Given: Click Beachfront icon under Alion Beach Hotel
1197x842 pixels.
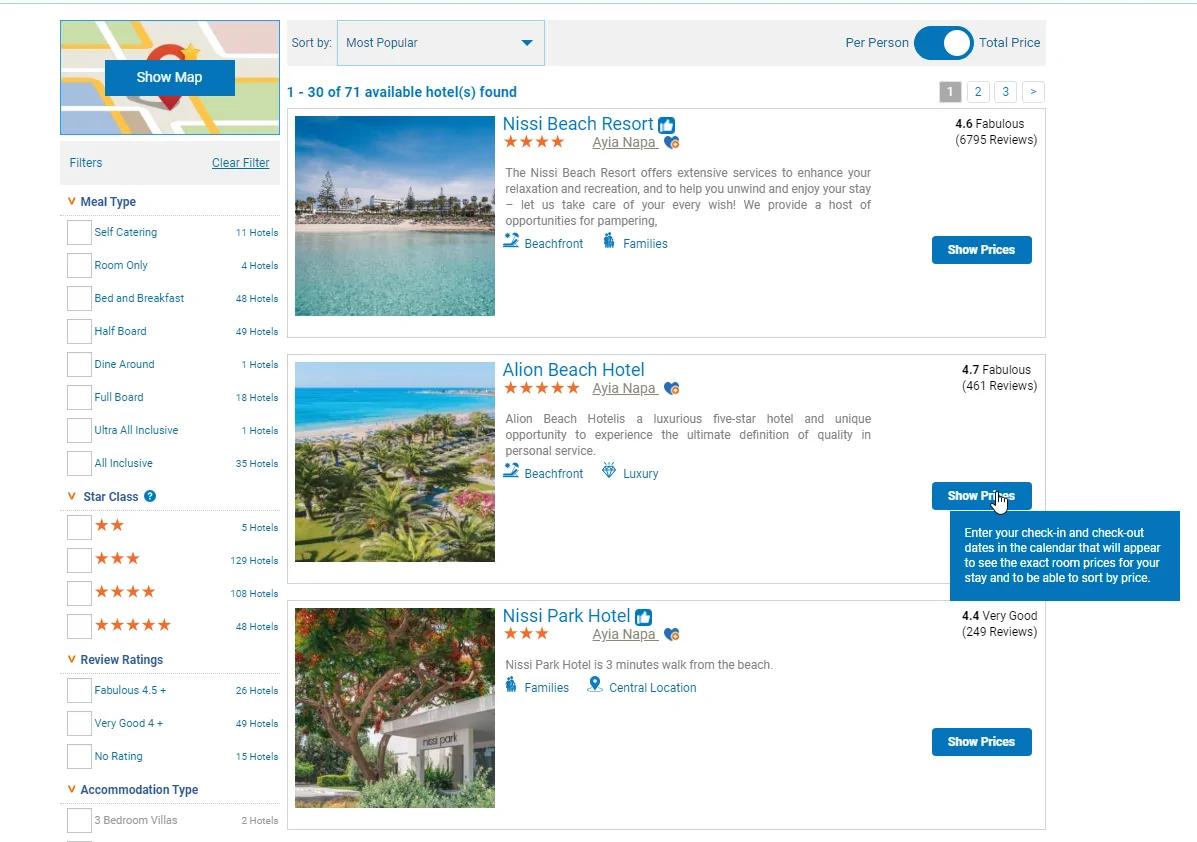Looking at the screenshot, I should pyautogui.click(x=511, y=471).
